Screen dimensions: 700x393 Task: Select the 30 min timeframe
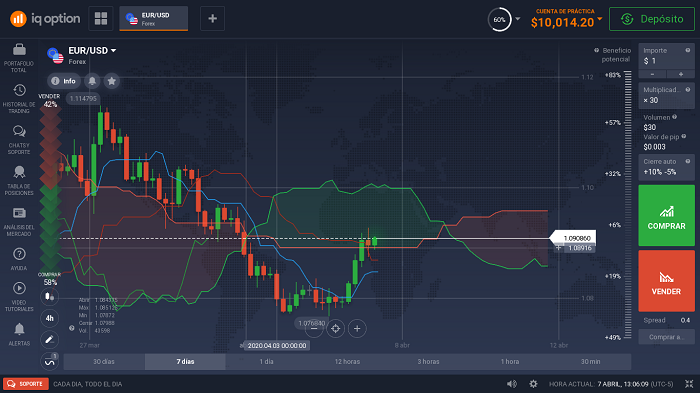click(591, 362)
